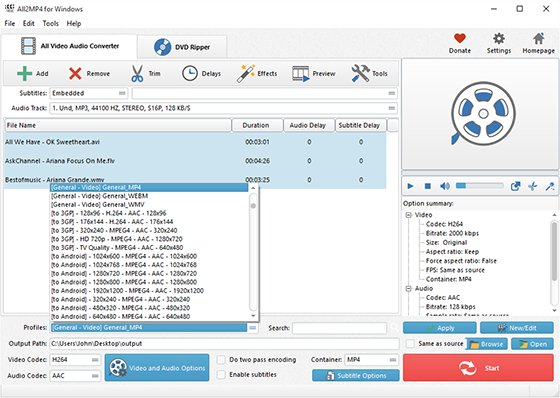Open the Container MP4 dropdown

pyautogui.click(x=371, y=359)
